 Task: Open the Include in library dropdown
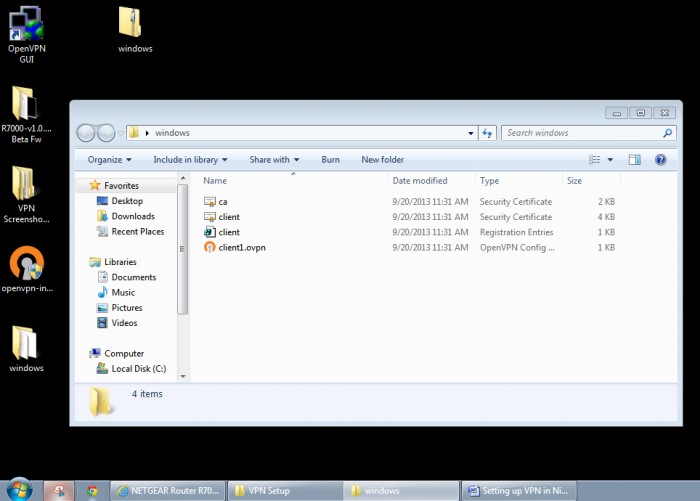click(x=190, y=159)
